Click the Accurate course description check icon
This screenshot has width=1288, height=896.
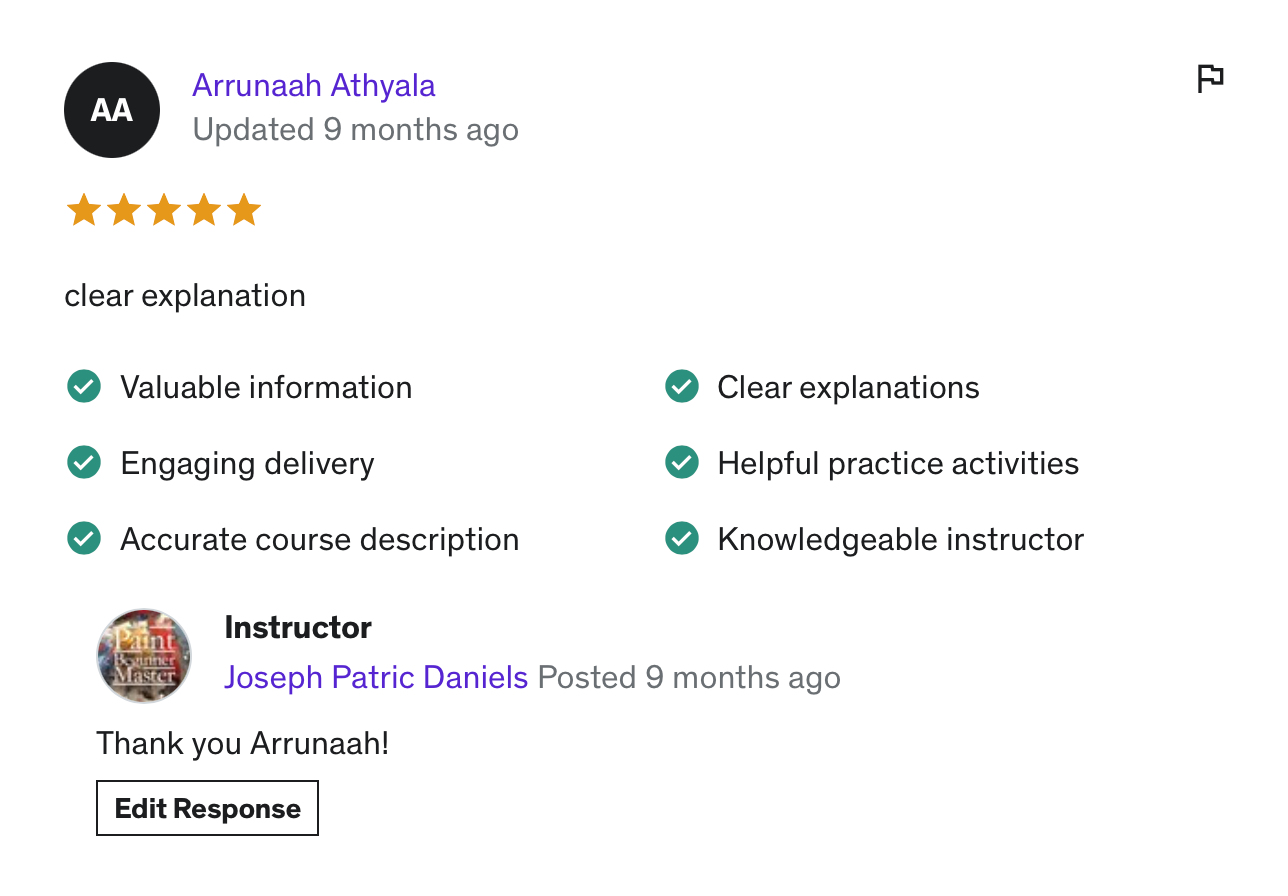point(84,538)
